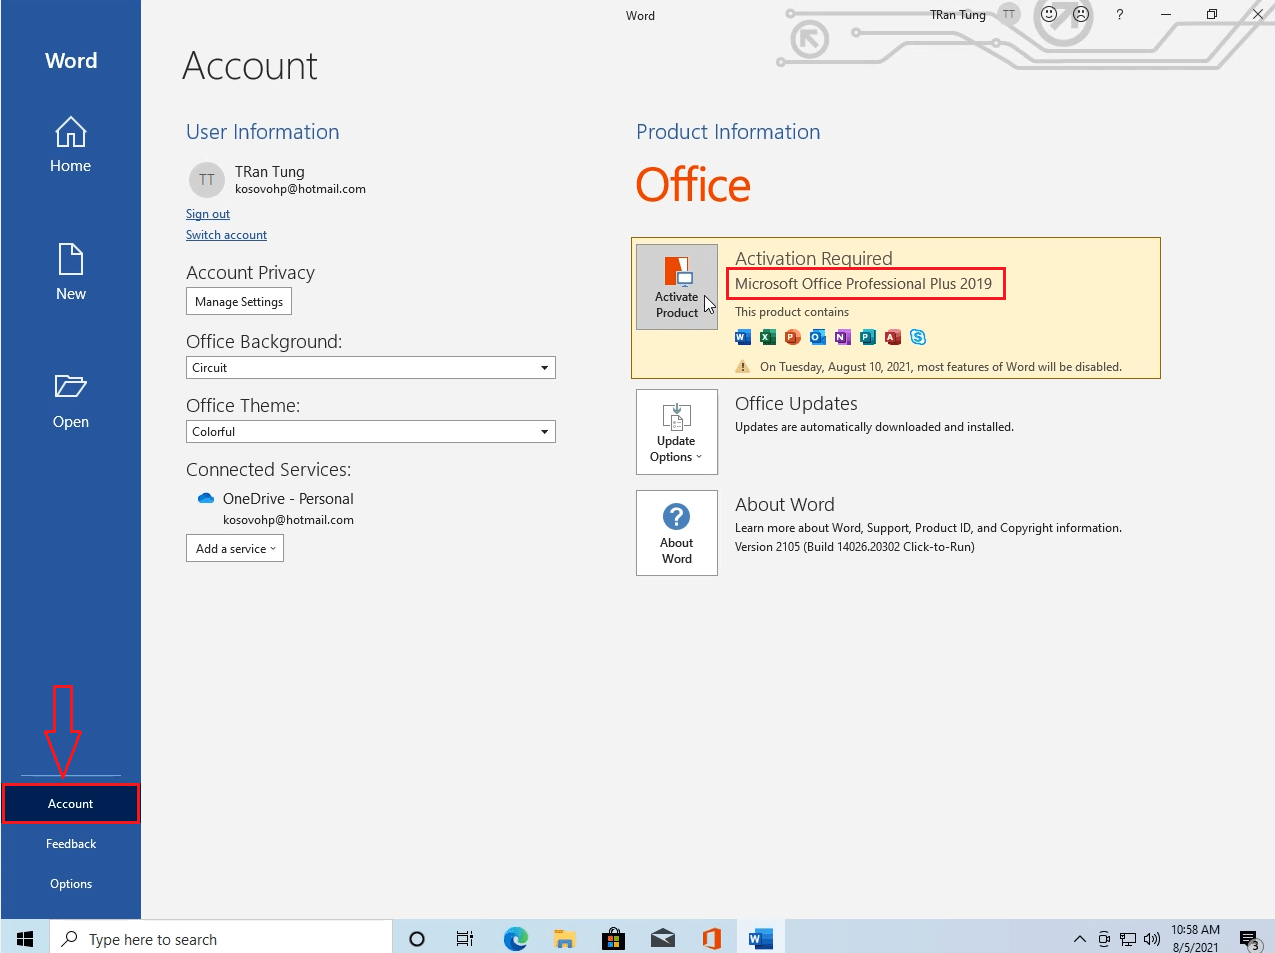Viewport: 1275px width, 953px height.
Task: Click the network tray icon
Action: point(1128,939)
